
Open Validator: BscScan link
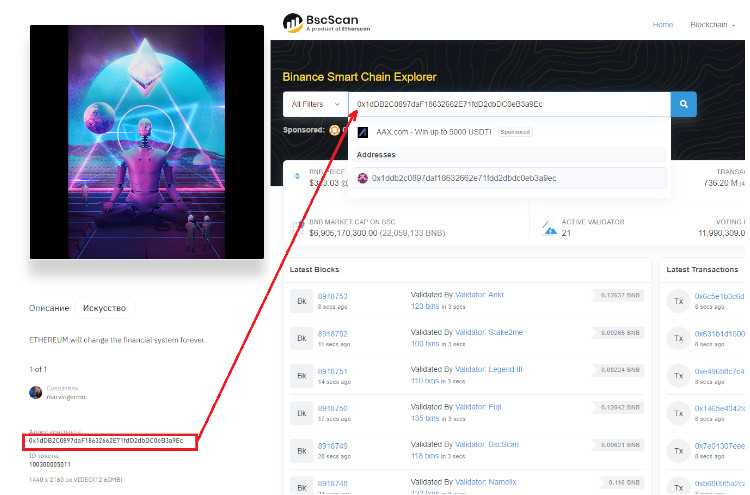click(x=487, y=444)
